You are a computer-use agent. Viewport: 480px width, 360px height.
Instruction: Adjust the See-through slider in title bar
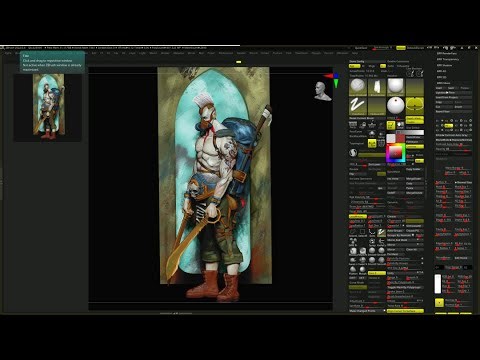pos(383,48)
